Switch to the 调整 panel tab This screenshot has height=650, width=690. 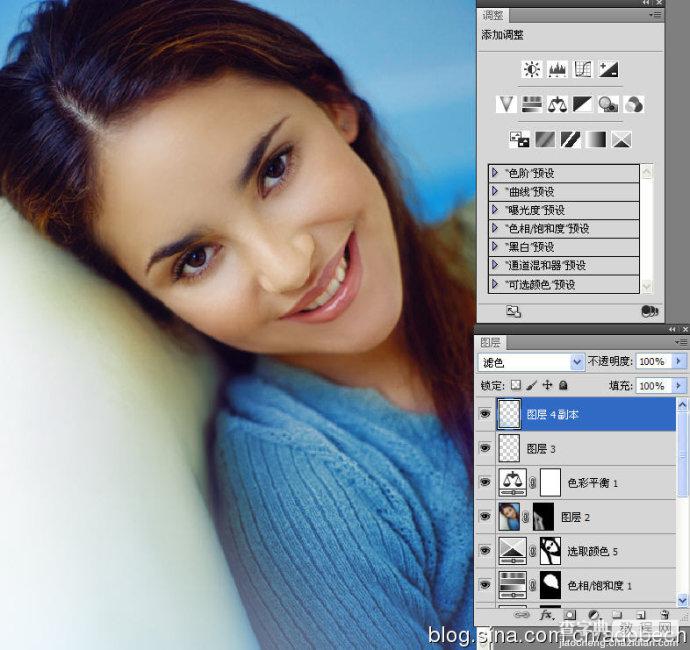tap(493, 15)
